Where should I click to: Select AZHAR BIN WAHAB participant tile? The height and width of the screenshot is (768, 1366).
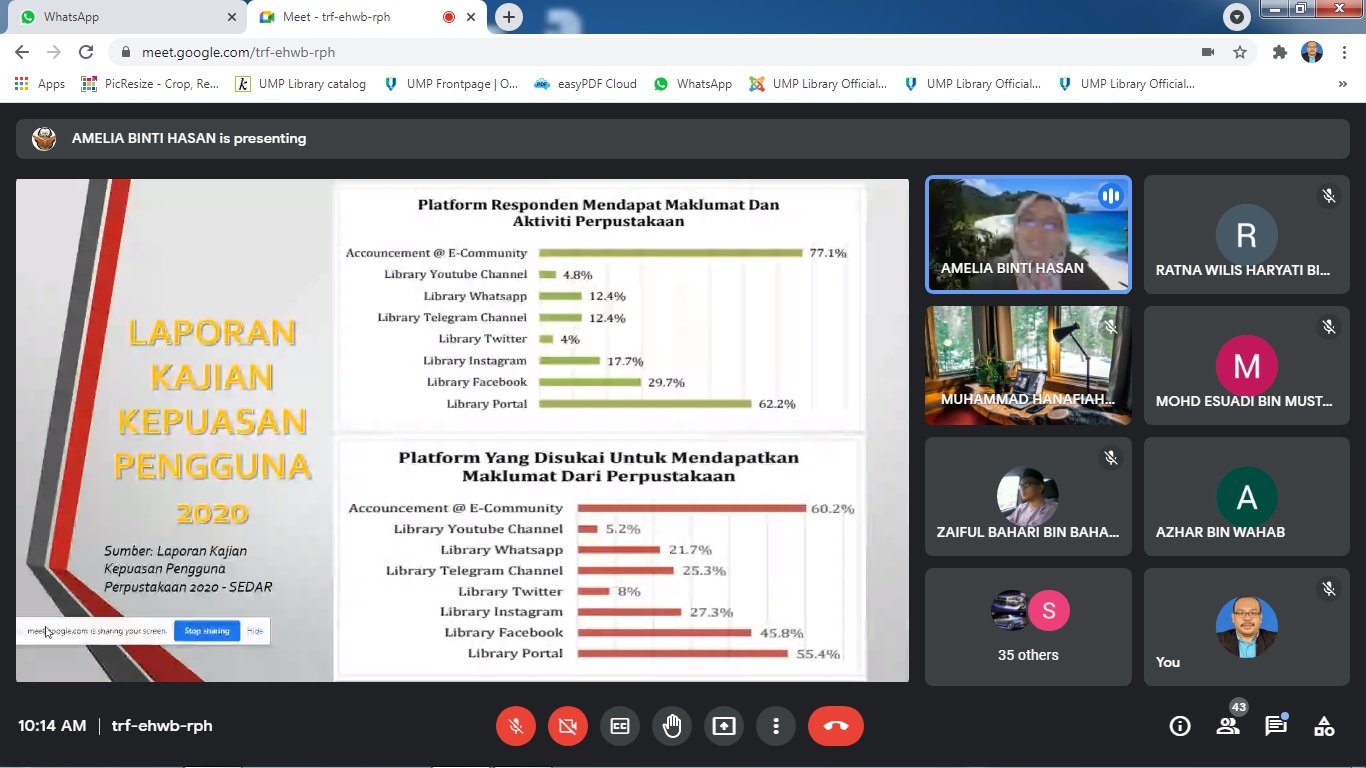1246,496
